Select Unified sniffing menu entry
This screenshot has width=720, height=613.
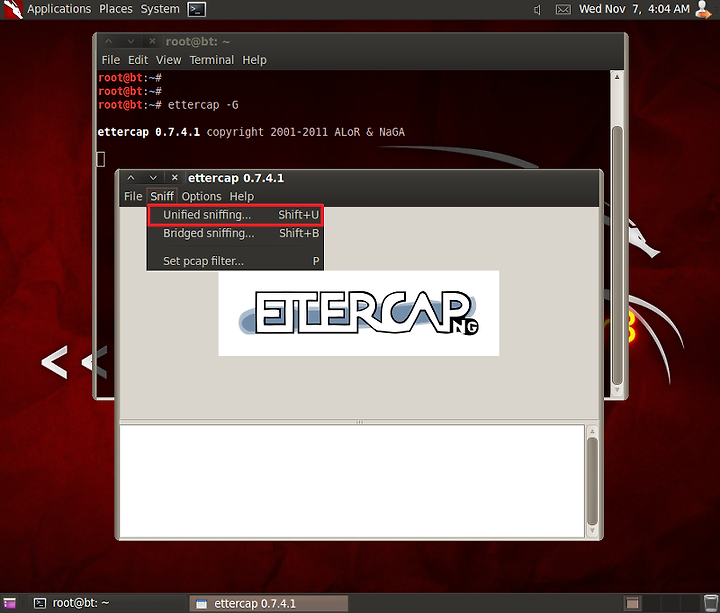236,215
